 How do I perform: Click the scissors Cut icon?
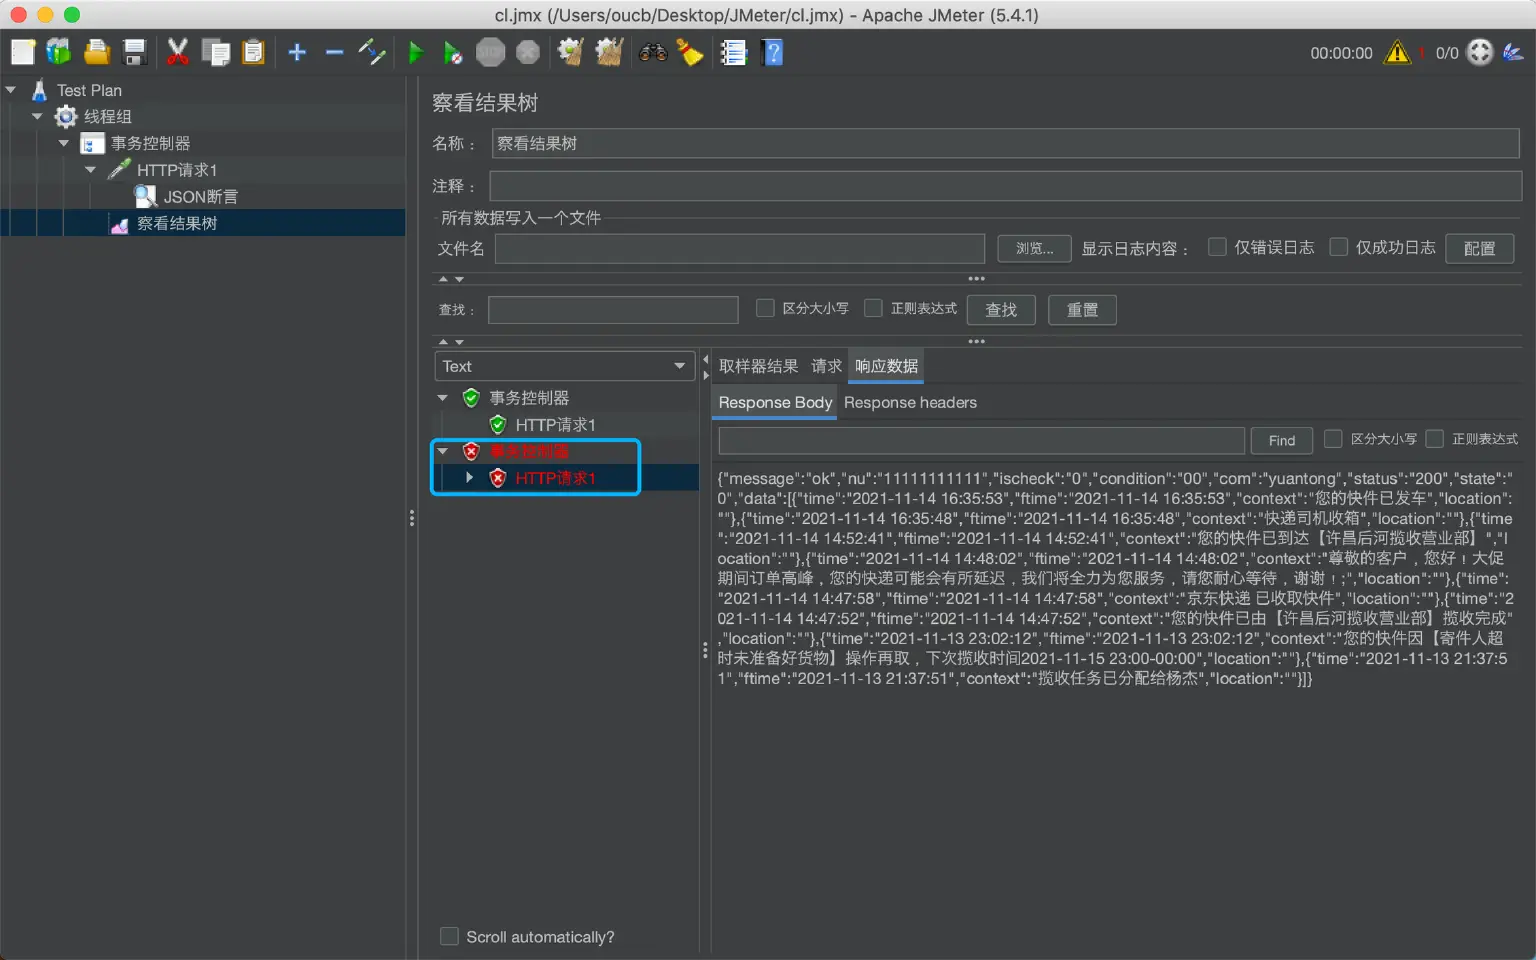[x=178, y=52]
